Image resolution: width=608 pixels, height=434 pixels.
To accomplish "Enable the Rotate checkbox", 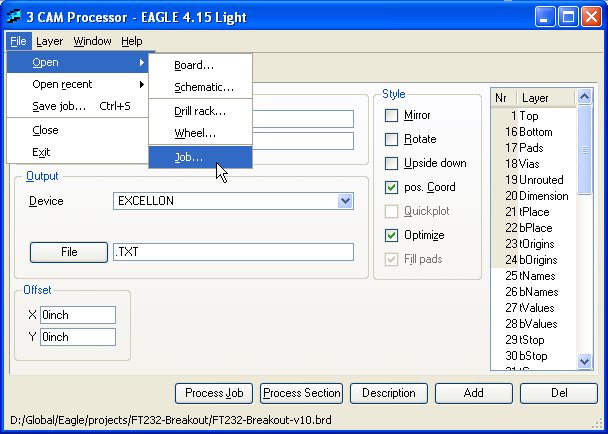I will [391, 139].
